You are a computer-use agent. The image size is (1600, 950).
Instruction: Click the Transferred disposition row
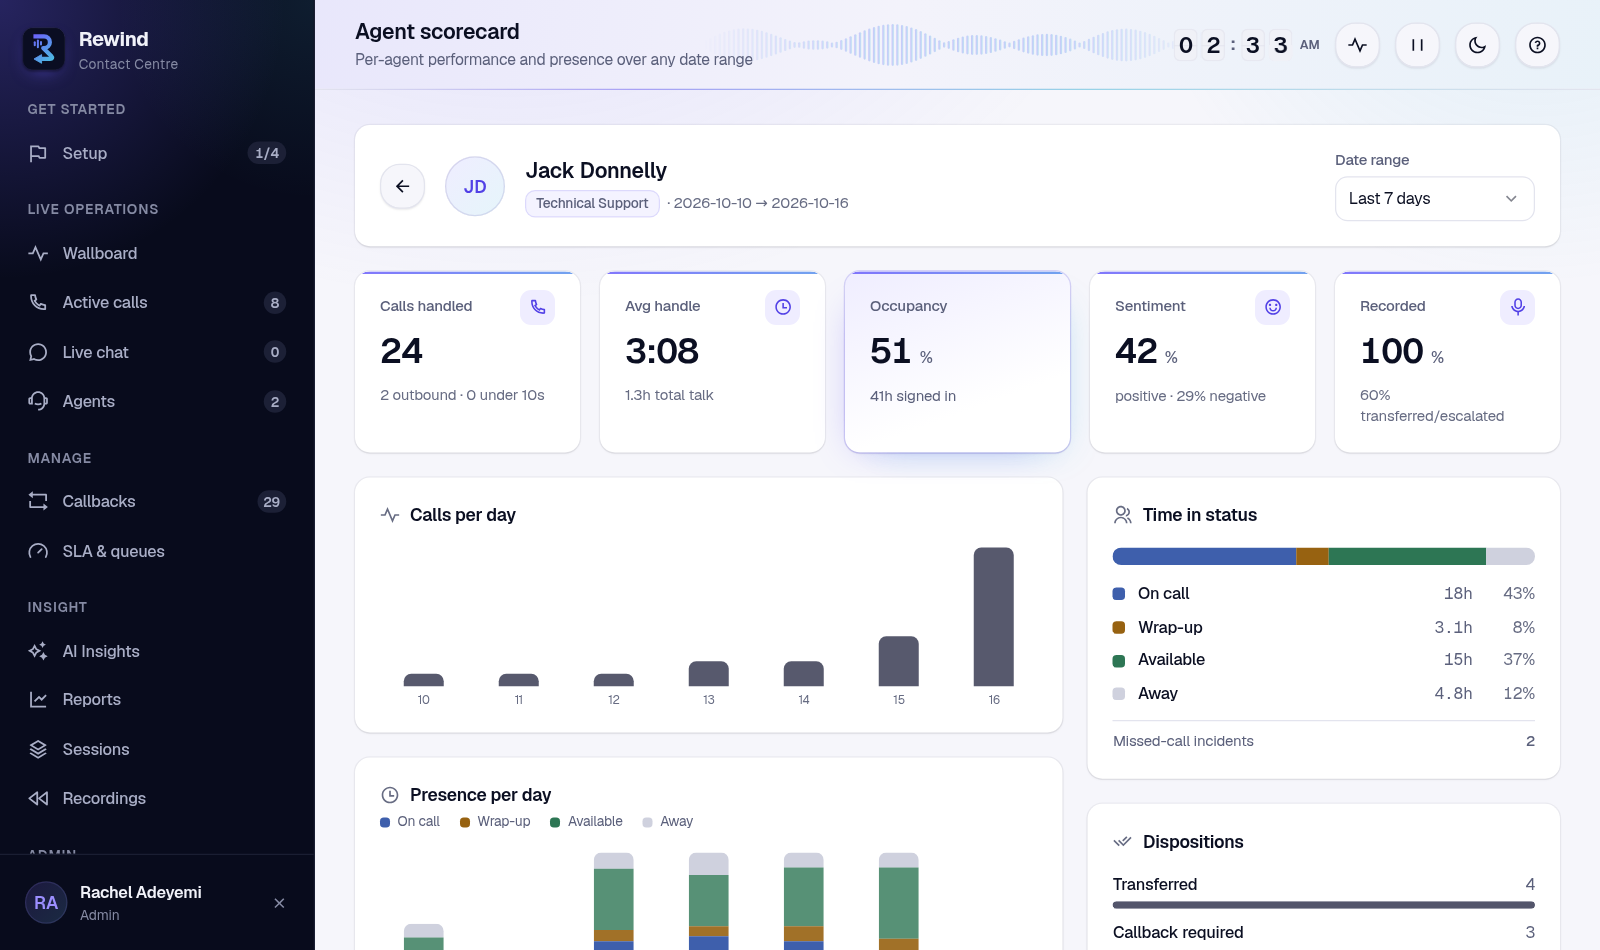[x=1323, y=890]
